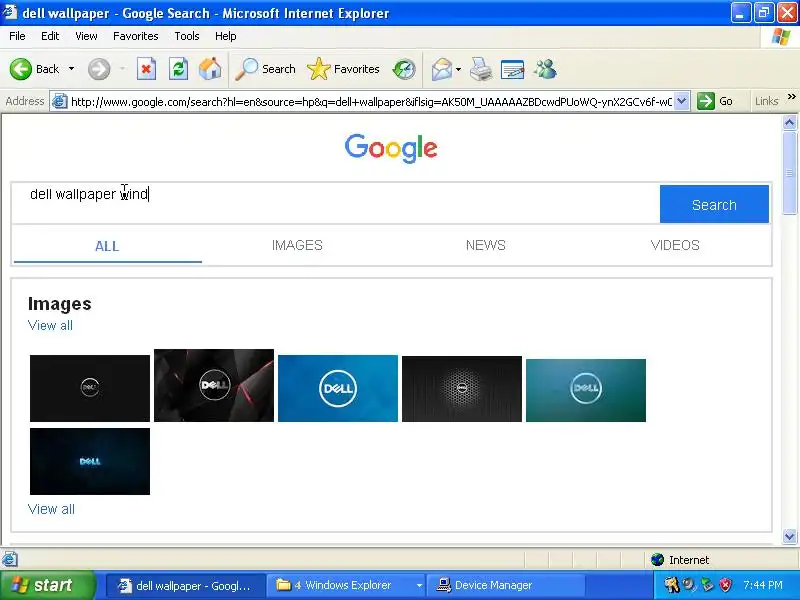Go to Home page via house icon

tap(210, 69)
